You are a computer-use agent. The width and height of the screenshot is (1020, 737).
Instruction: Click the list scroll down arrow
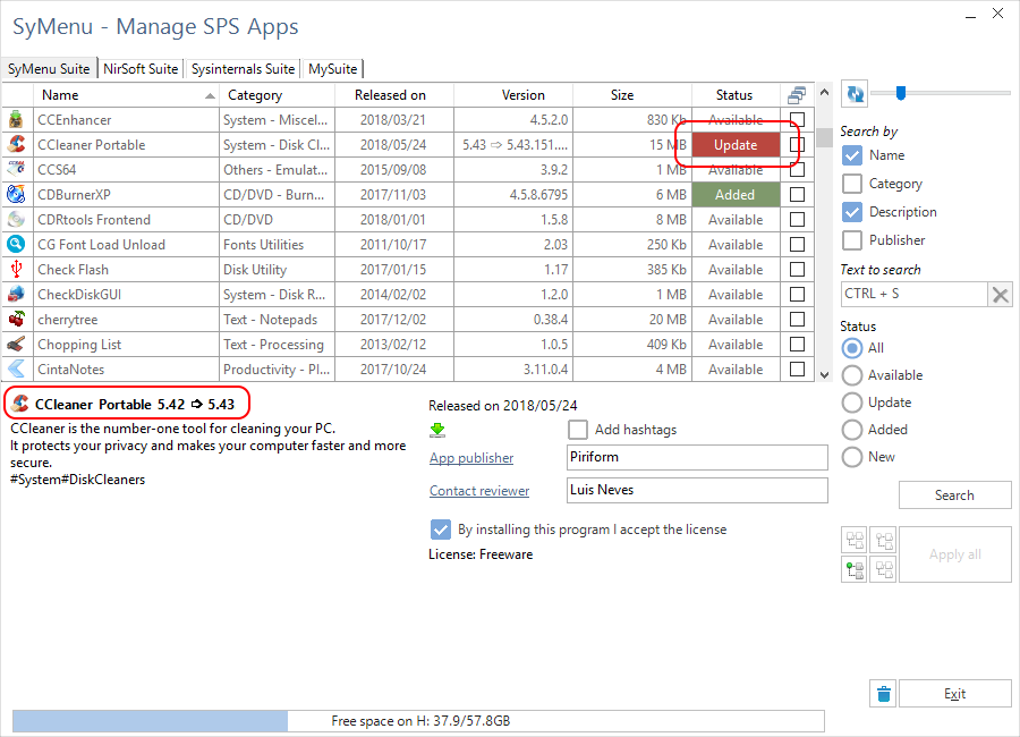pyautogui.click(x=824, y=375)
